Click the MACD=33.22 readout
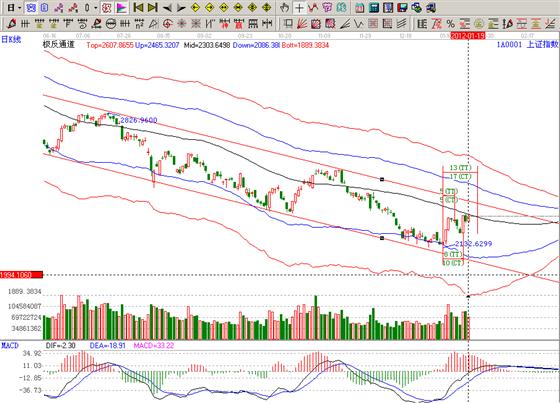The width and height of the screenshot is (560, 403). (154, 345)
